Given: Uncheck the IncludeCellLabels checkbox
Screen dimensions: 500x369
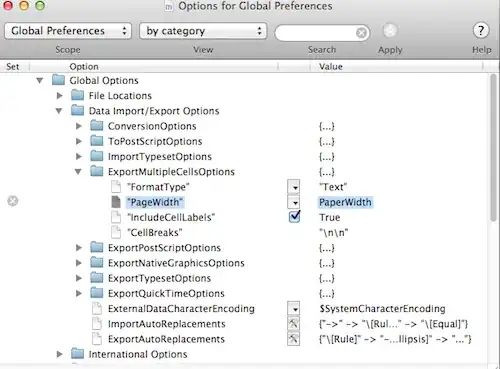Looking at the screenshot, I should [294, 217].
